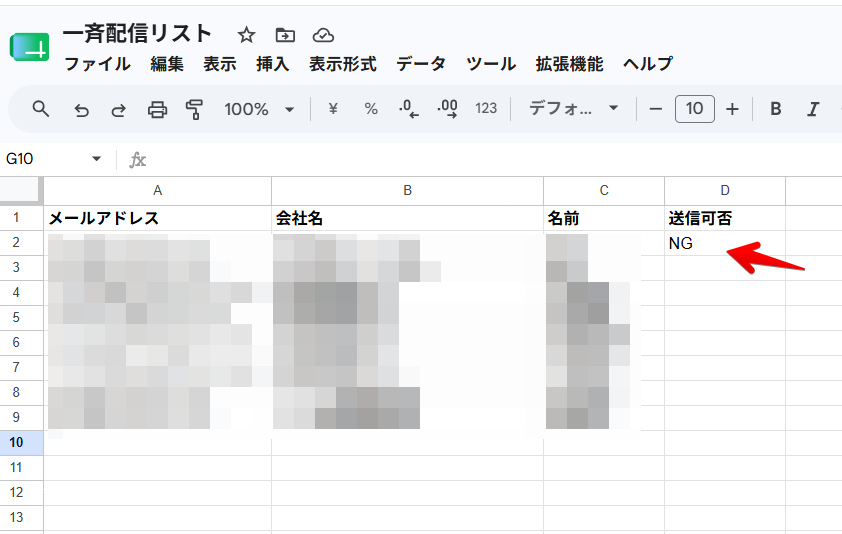Select row 6 header

[x=21, y=343]
